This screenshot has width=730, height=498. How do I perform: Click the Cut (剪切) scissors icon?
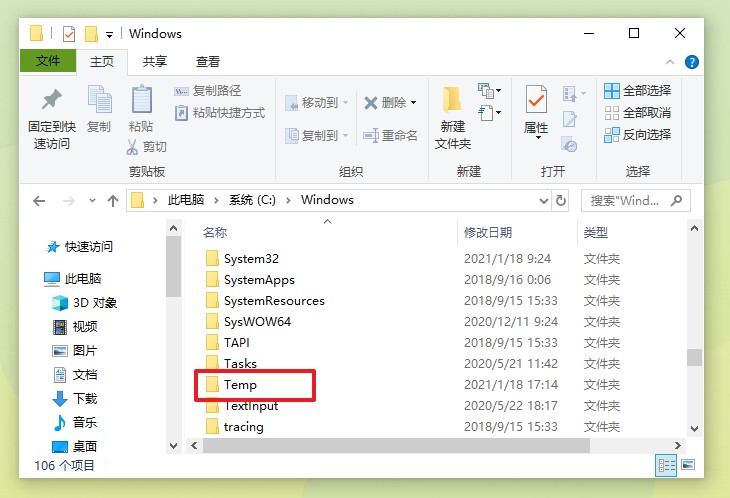(132, 147)
